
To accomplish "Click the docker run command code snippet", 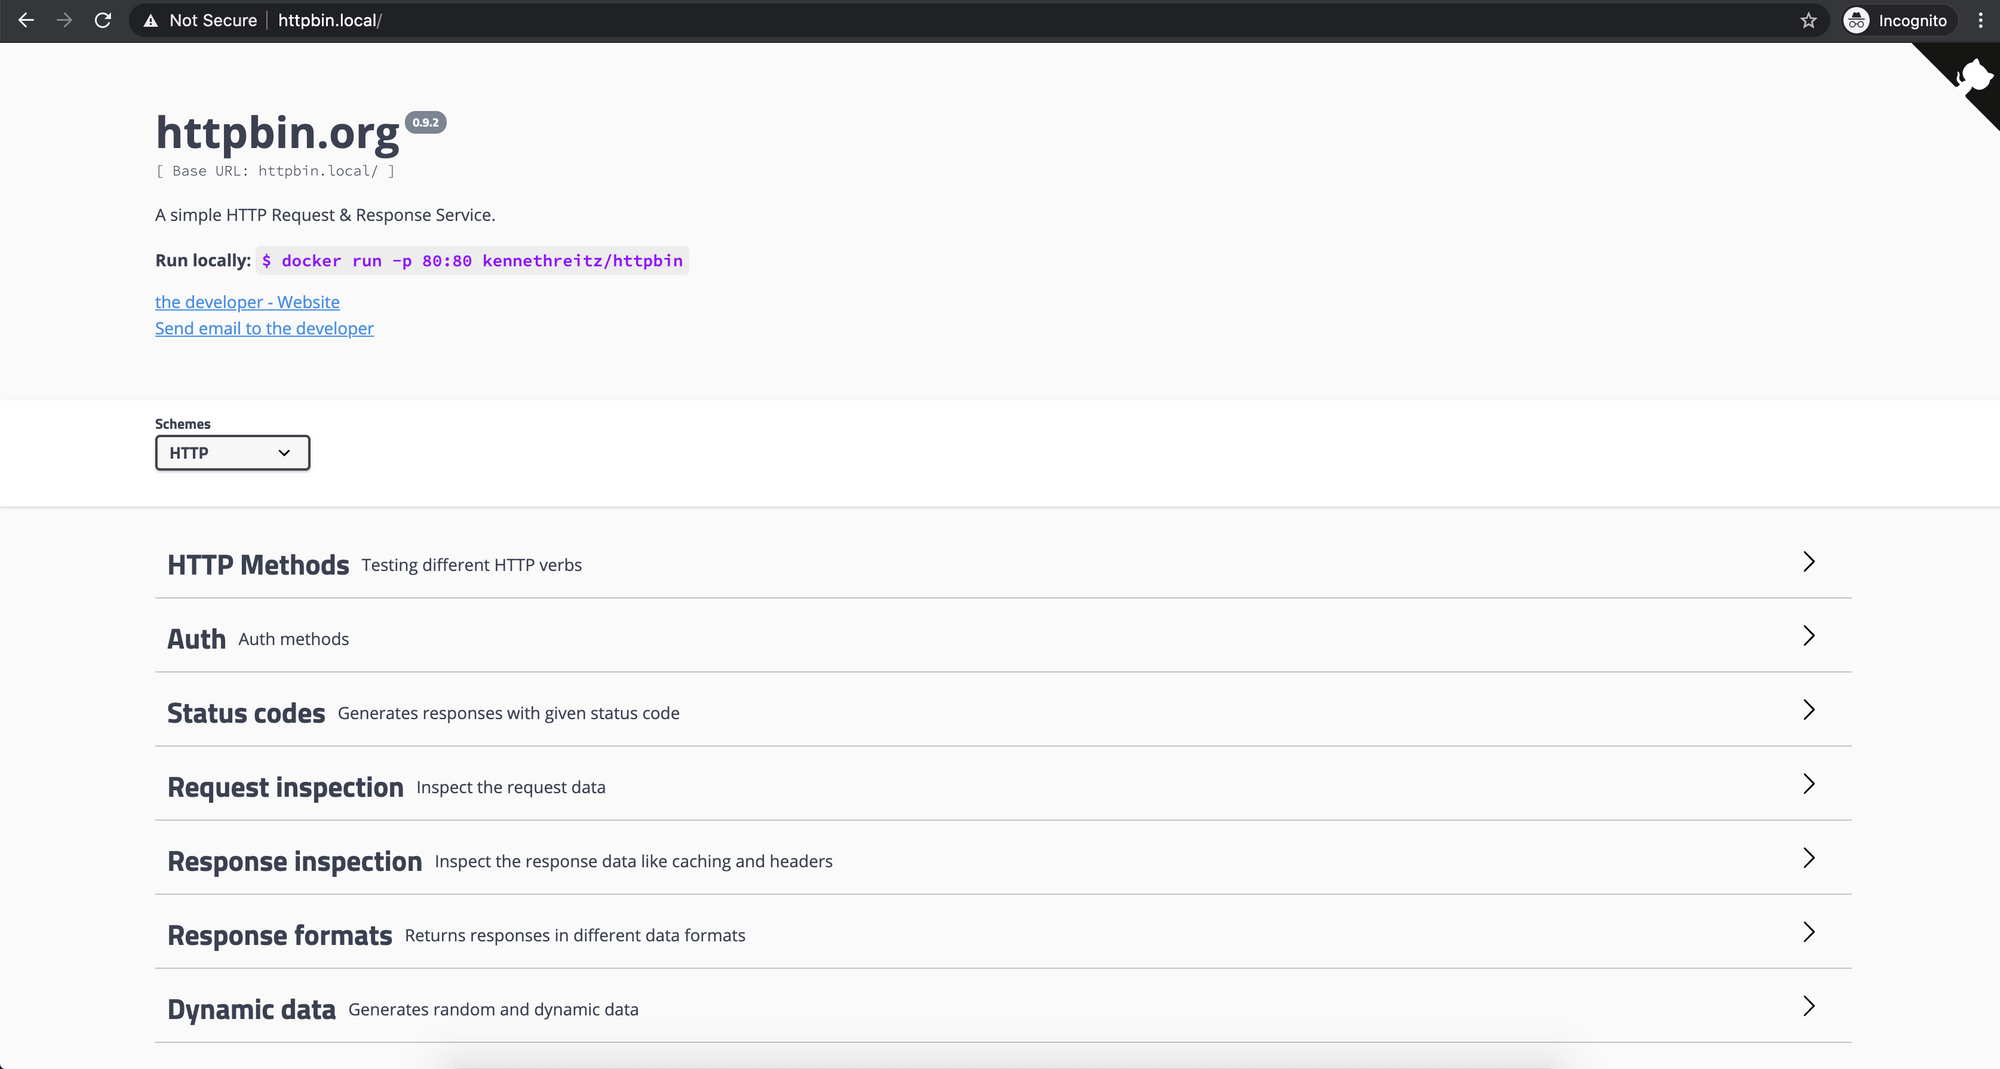I will pos(472,261).
